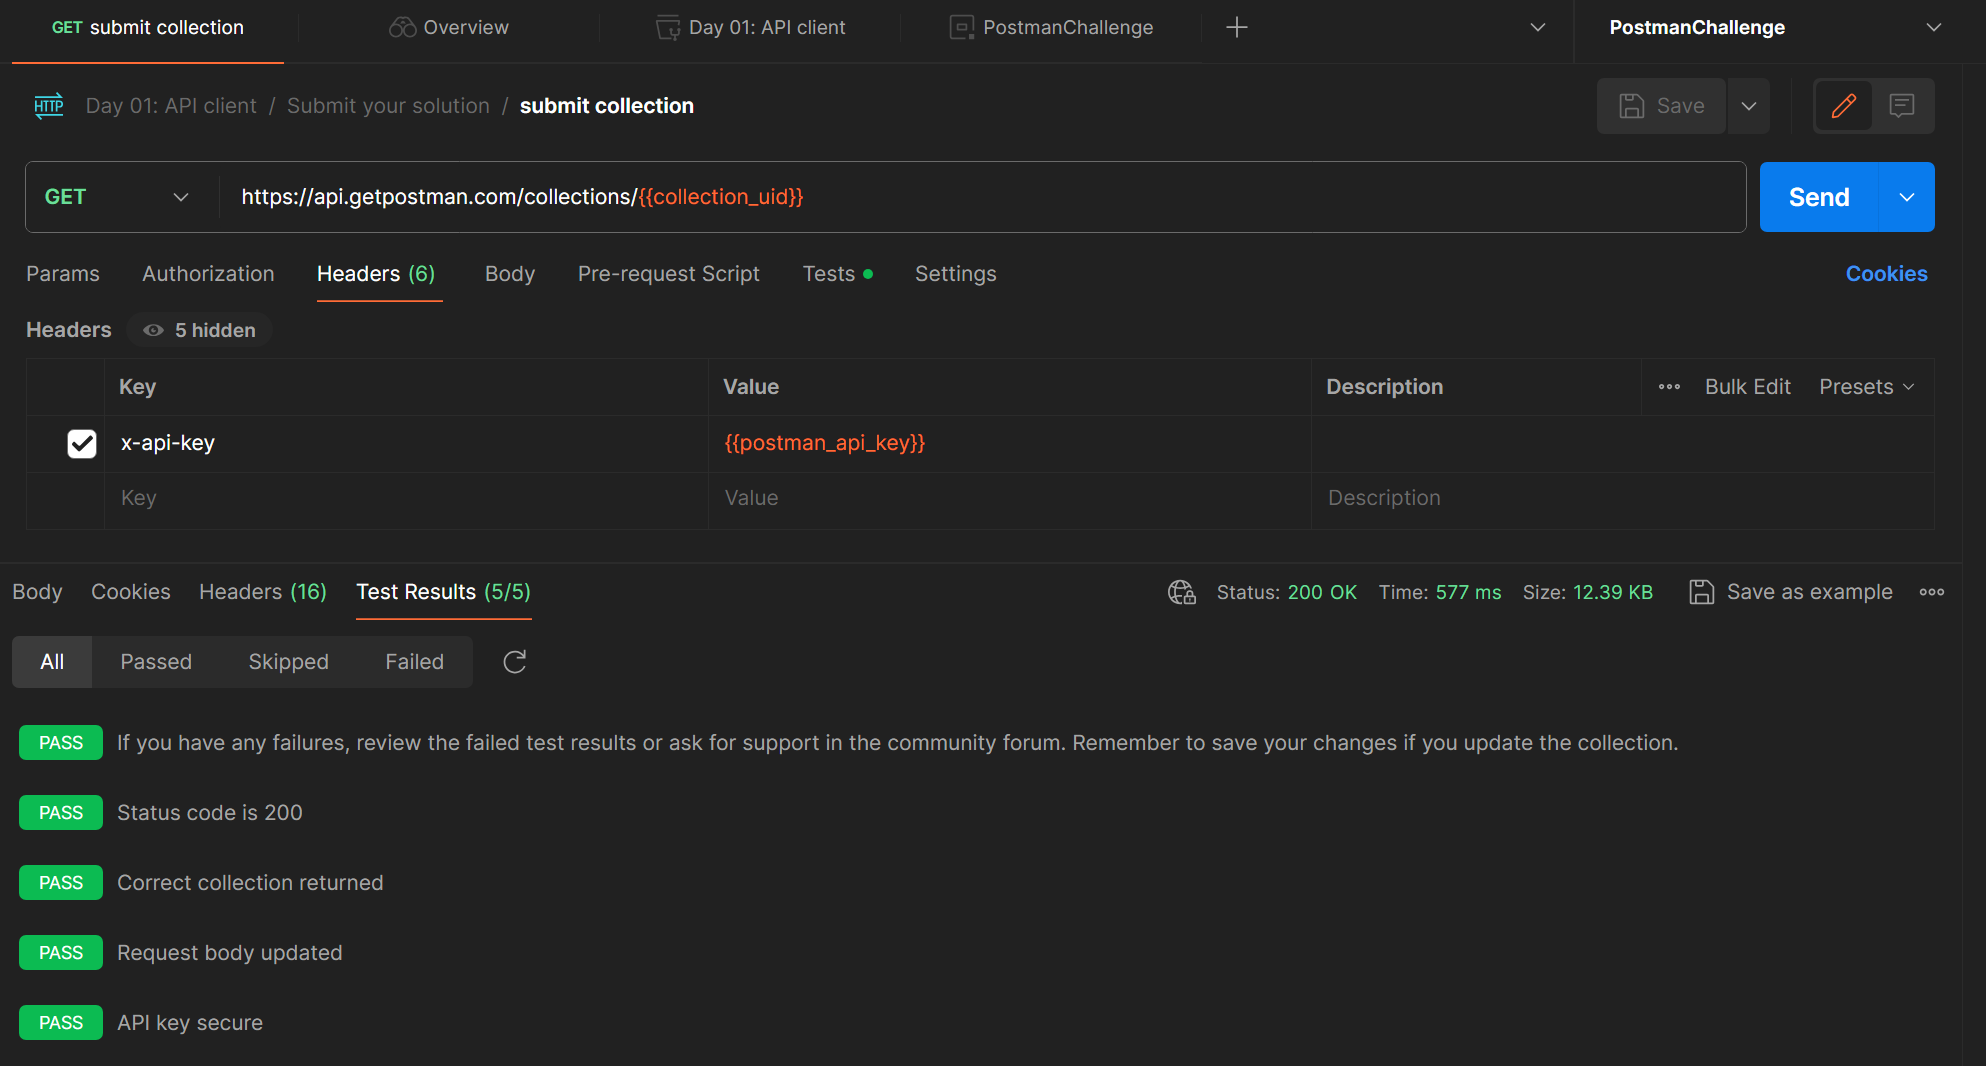
Task: Open the request Settings tab
Action: [x=956, y=274]
